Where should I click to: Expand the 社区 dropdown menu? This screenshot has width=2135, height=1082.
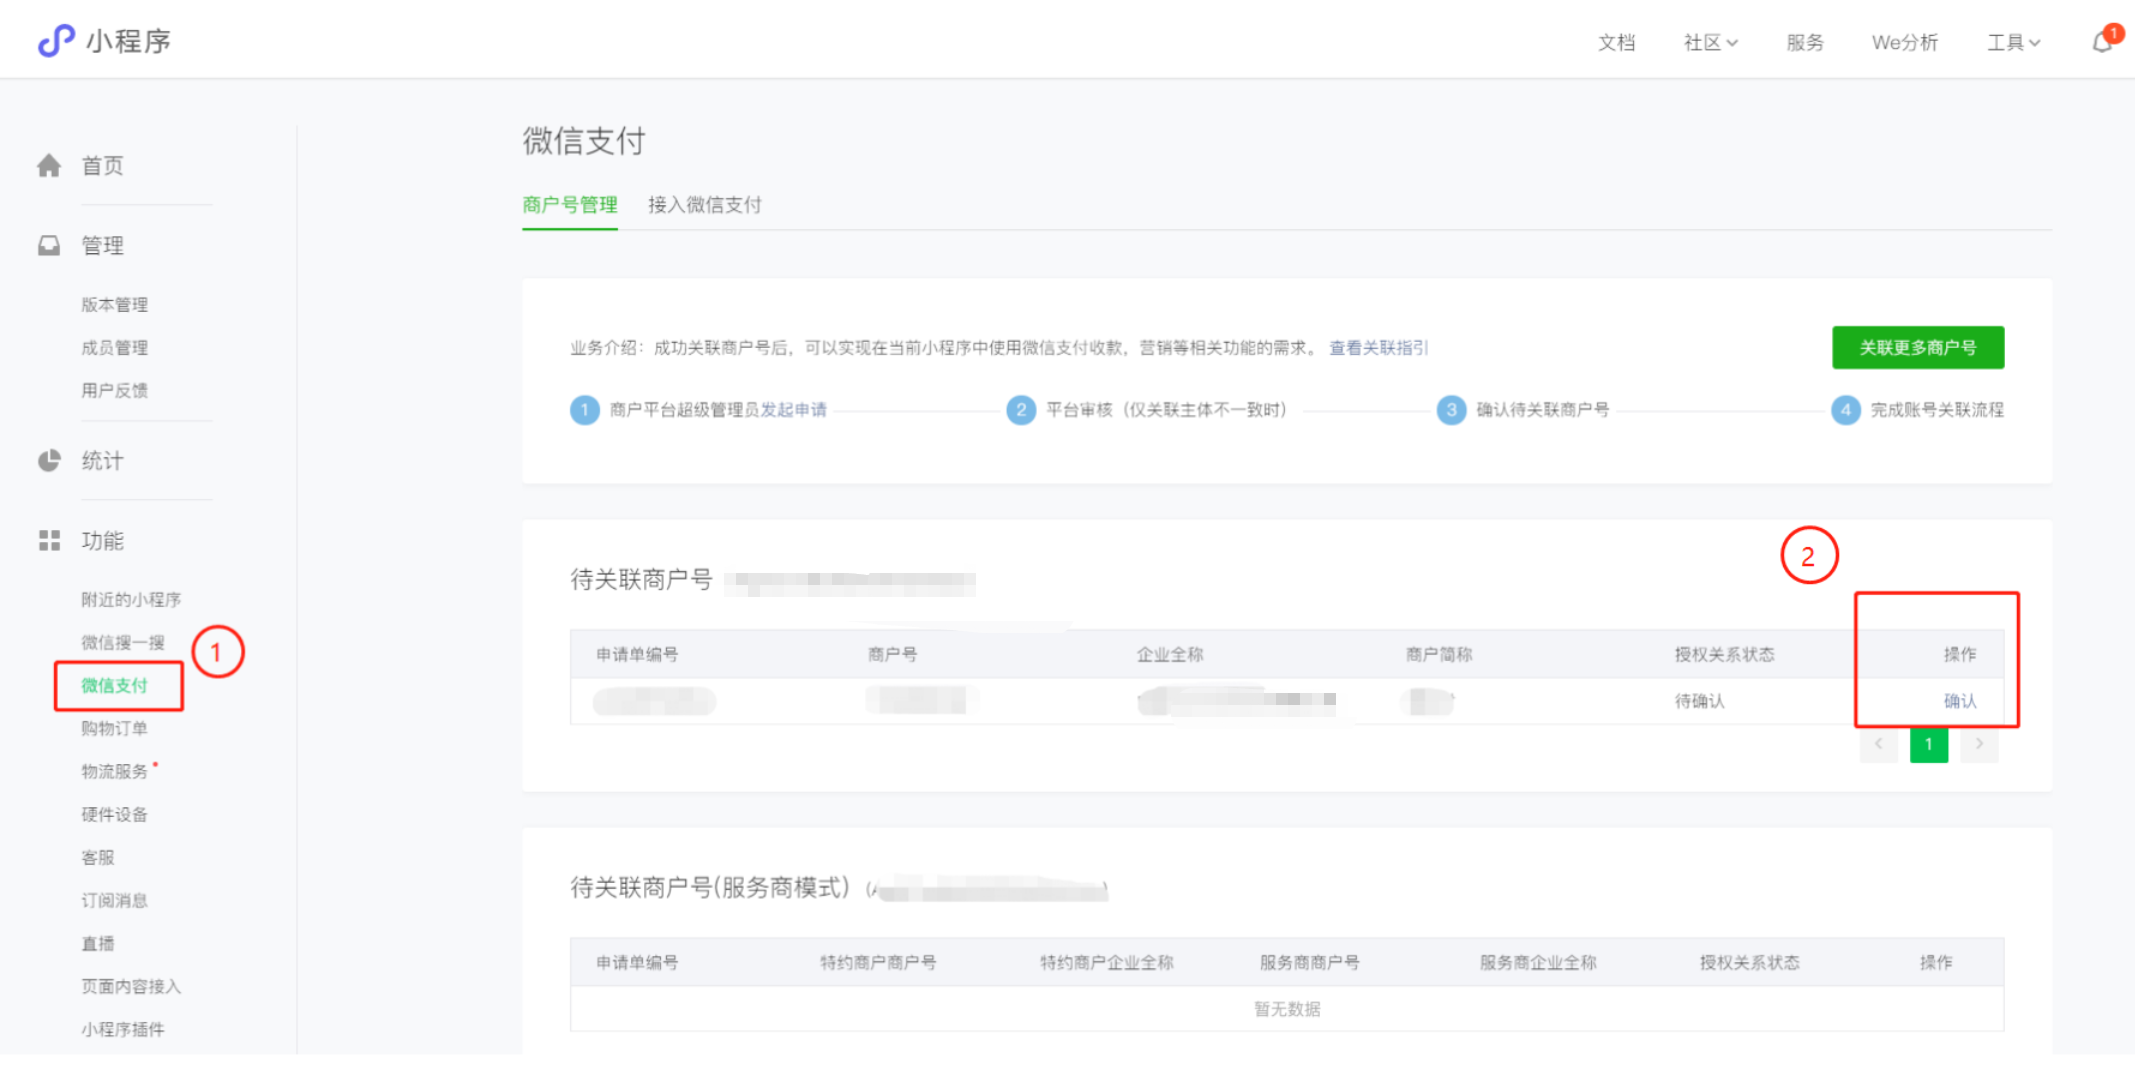coord(1710,42)
